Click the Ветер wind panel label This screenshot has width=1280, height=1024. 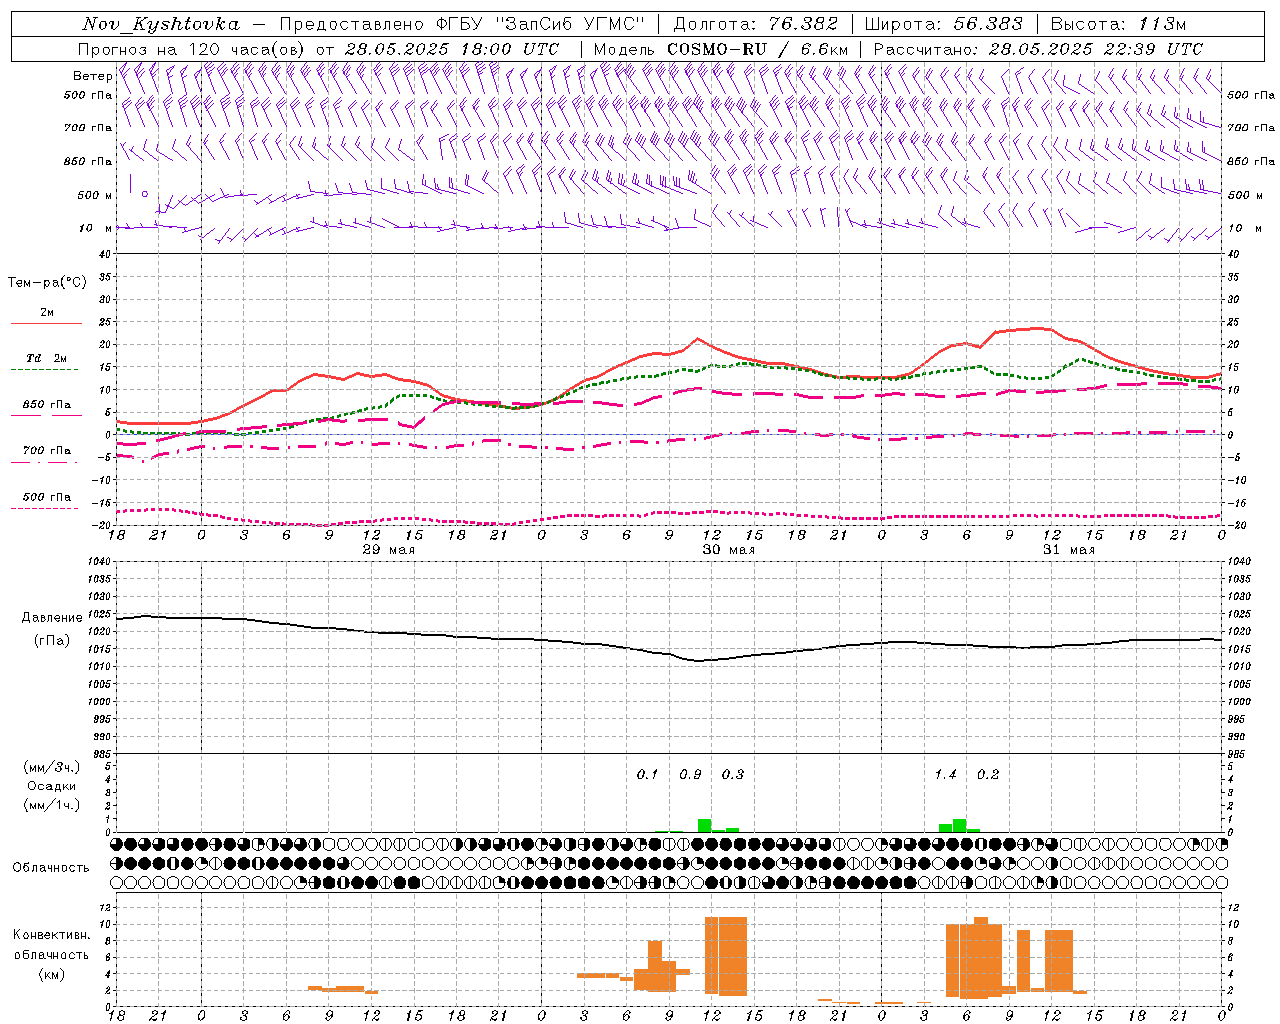[x=93, y=76]
